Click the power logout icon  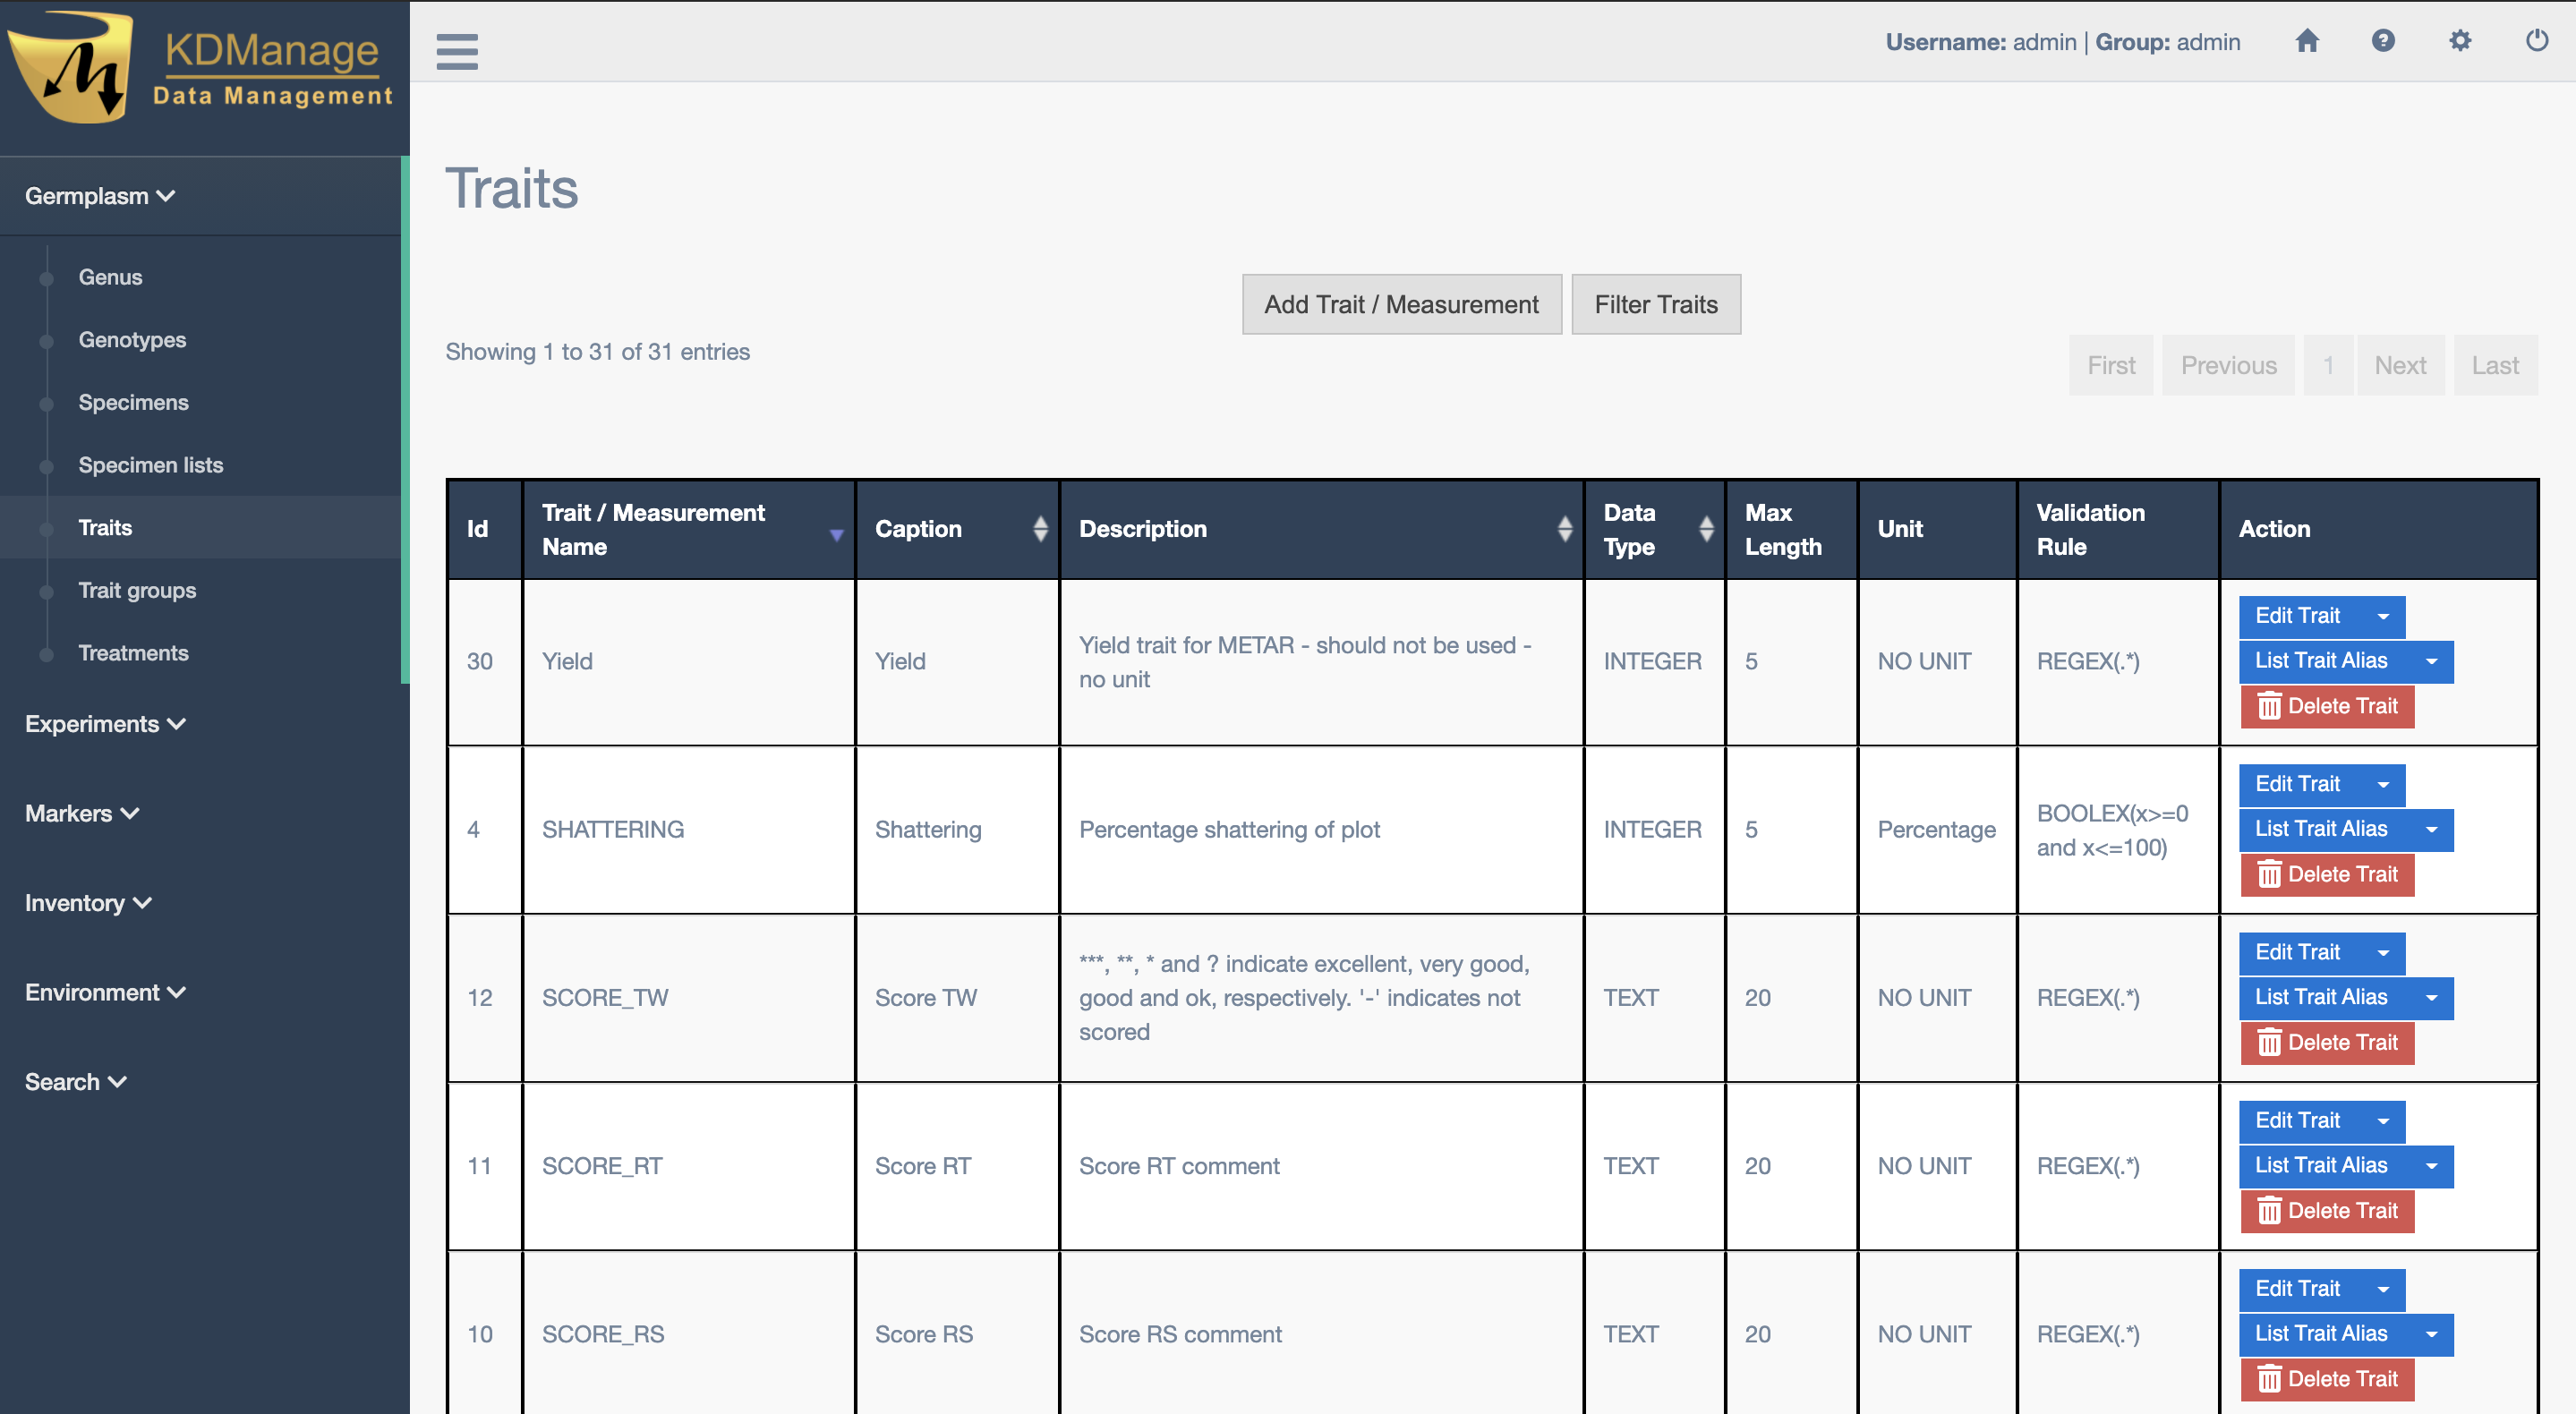(x=2536, y=41)
